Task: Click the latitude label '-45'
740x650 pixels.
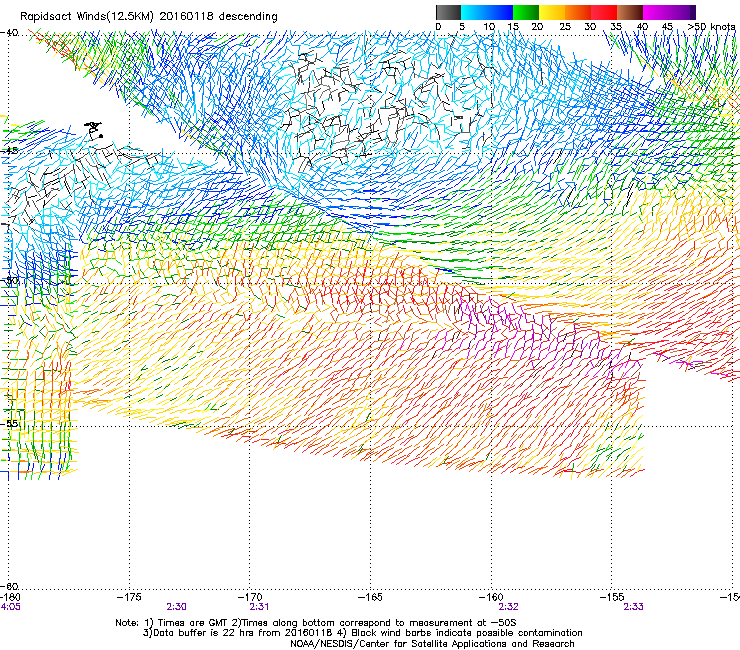Action: coord(9,151)
